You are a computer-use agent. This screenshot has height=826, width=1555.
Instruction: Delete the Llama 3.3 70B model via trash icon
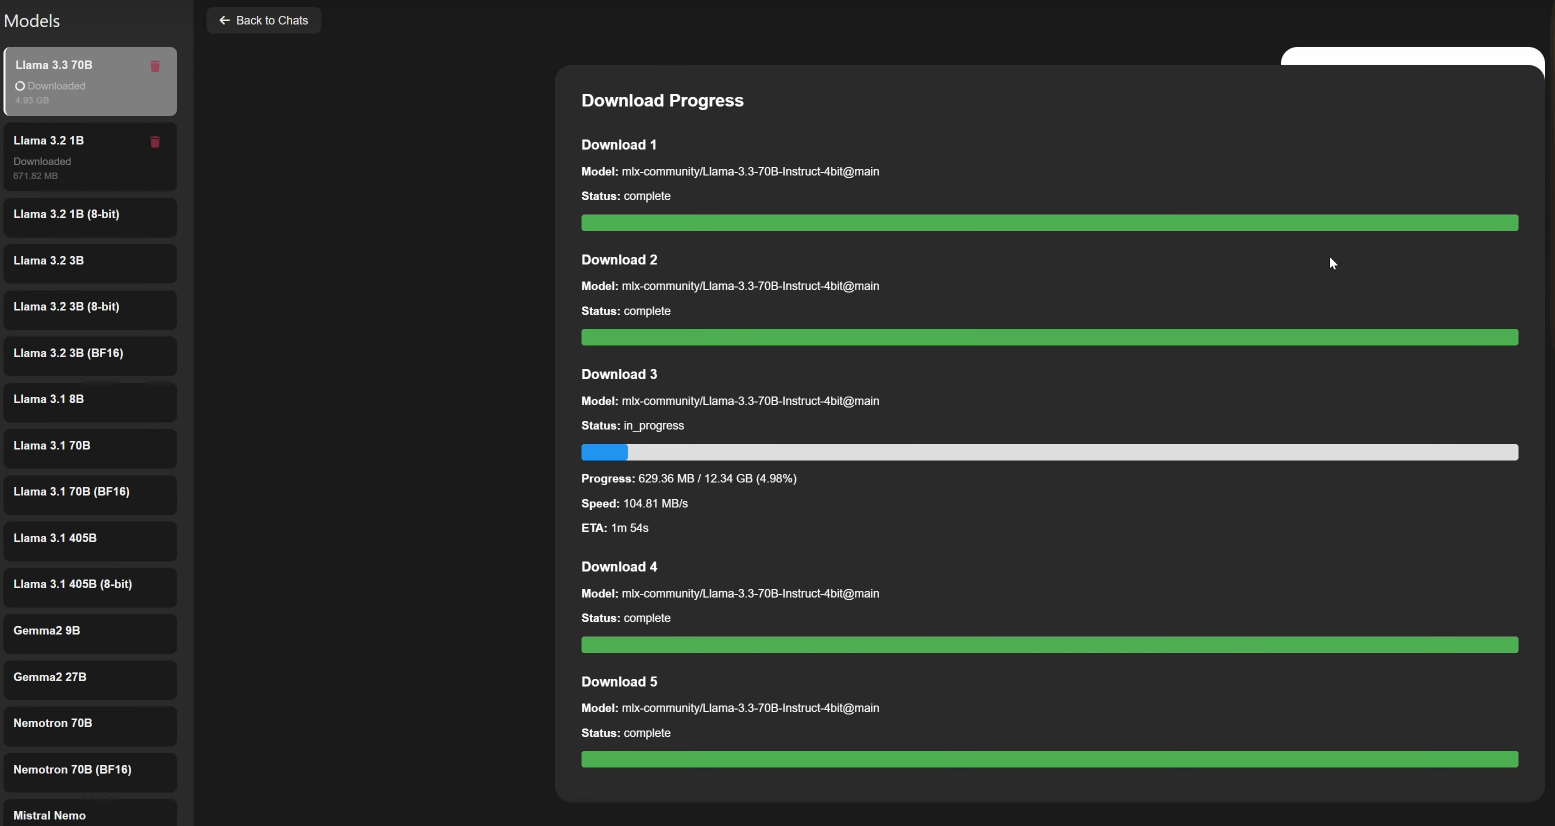(155, 66)
